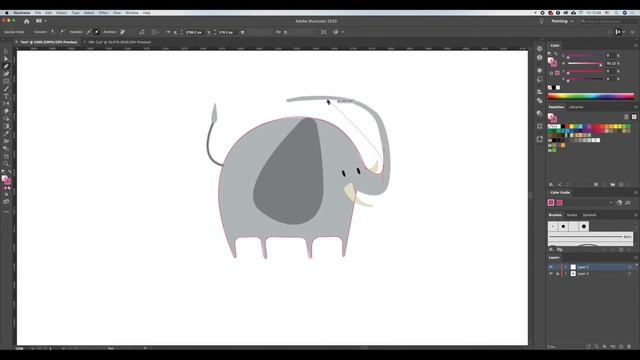640x360 pixels.
Task: Click the Discover lightbulb icon
Action: tap(541, 21)
